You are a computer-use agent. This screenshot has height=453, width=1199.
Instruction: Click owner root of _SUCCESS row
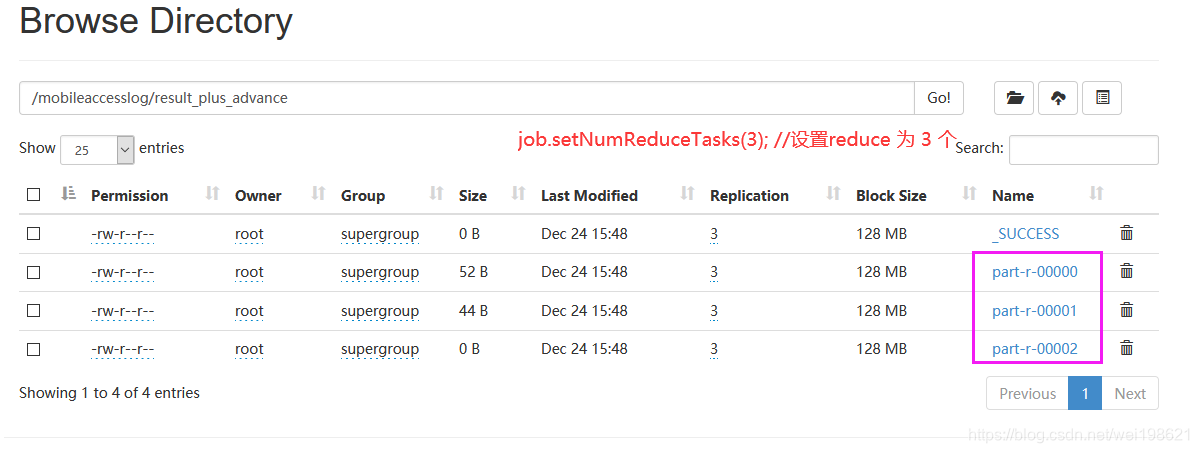click(x=249, y=233)
